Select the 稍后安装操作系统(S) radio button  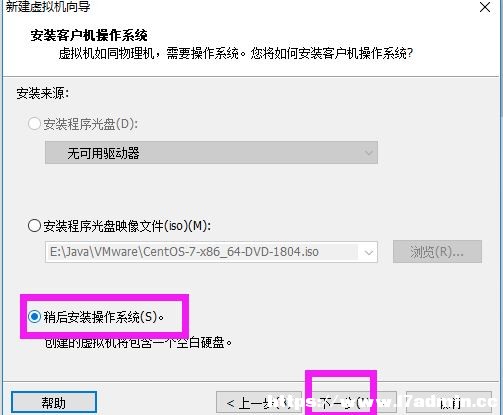34,316
